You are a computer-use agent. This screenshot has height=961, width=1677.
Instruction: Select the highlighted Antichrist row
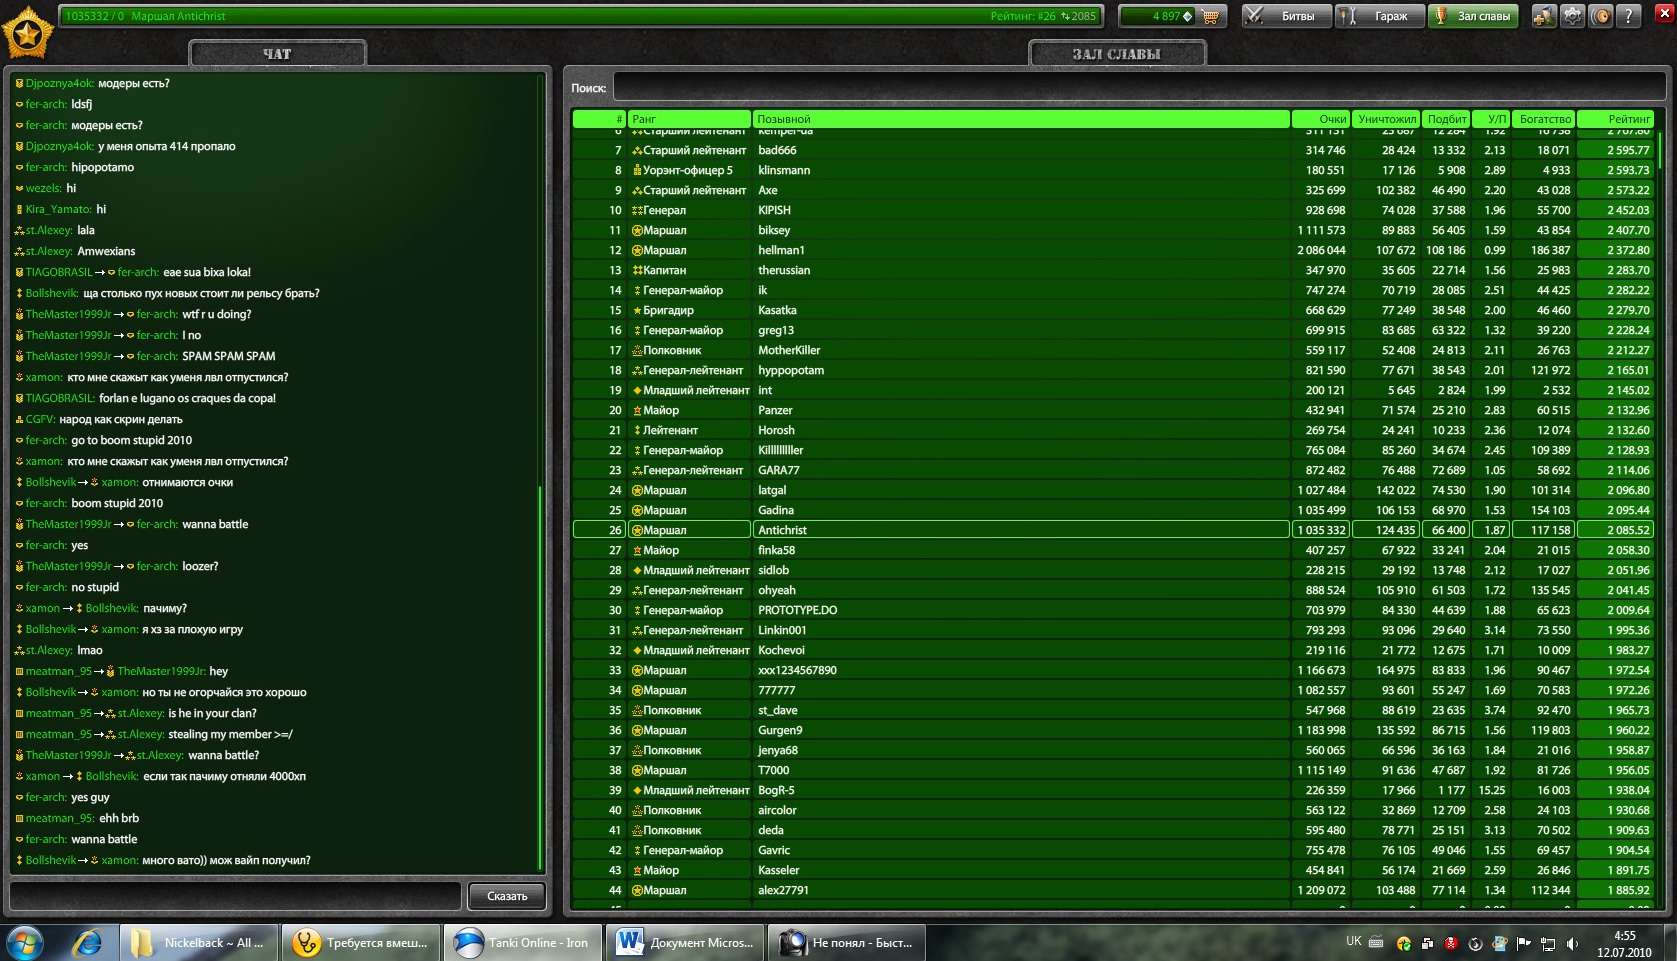[x=1112, y=530]
